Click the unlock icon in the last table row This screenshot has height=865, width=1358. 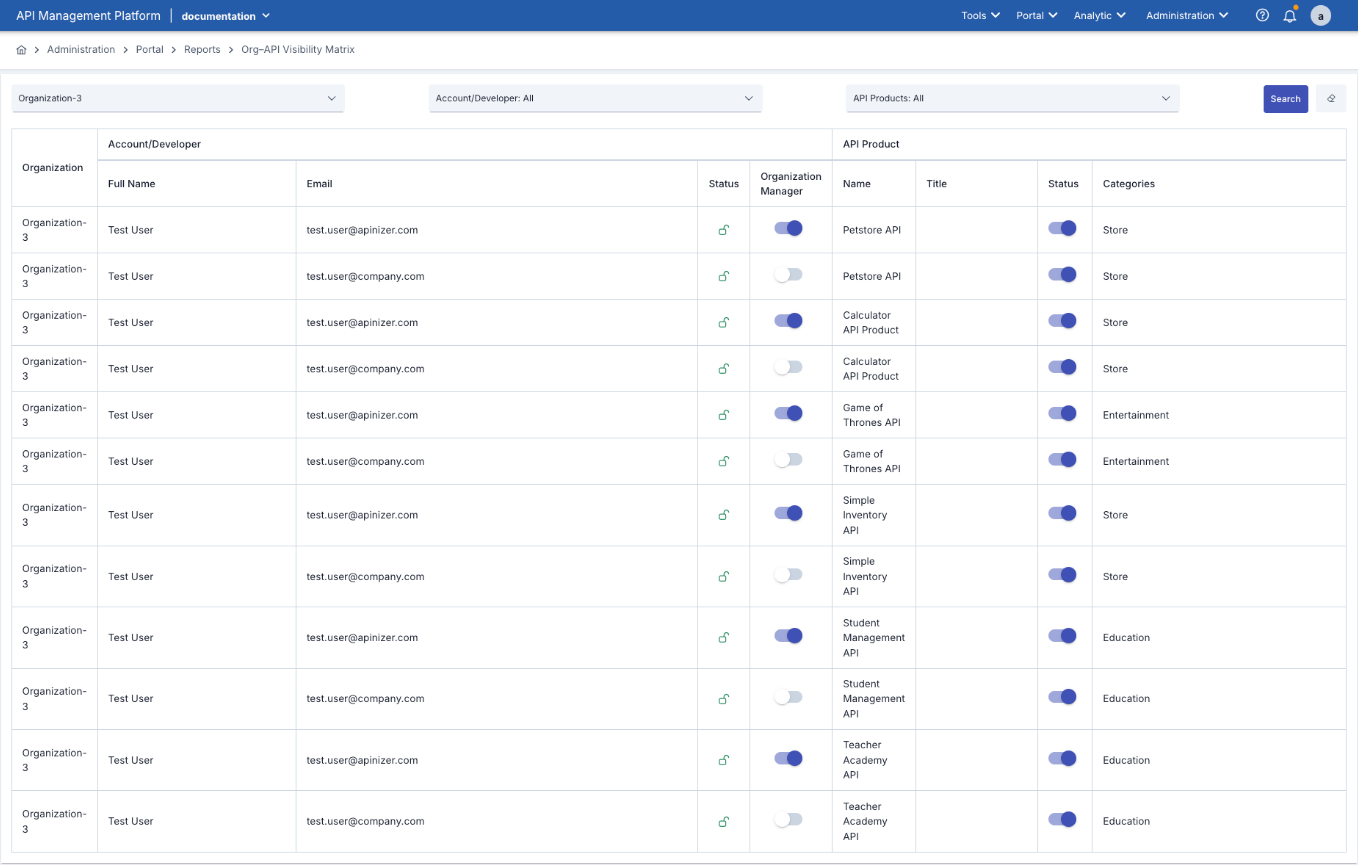pos(723,821)
